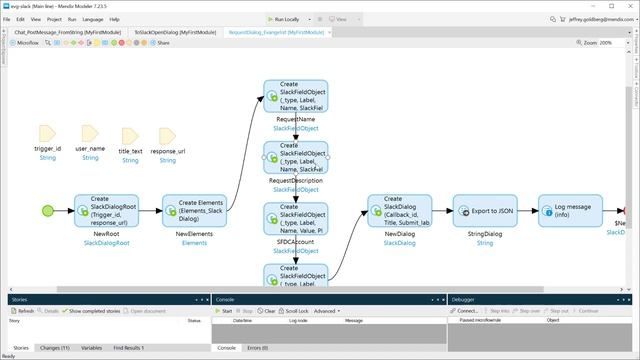Open the Stories panel options dropdown
The width and height of the screenshot is (640, 360).
[196, 300]
